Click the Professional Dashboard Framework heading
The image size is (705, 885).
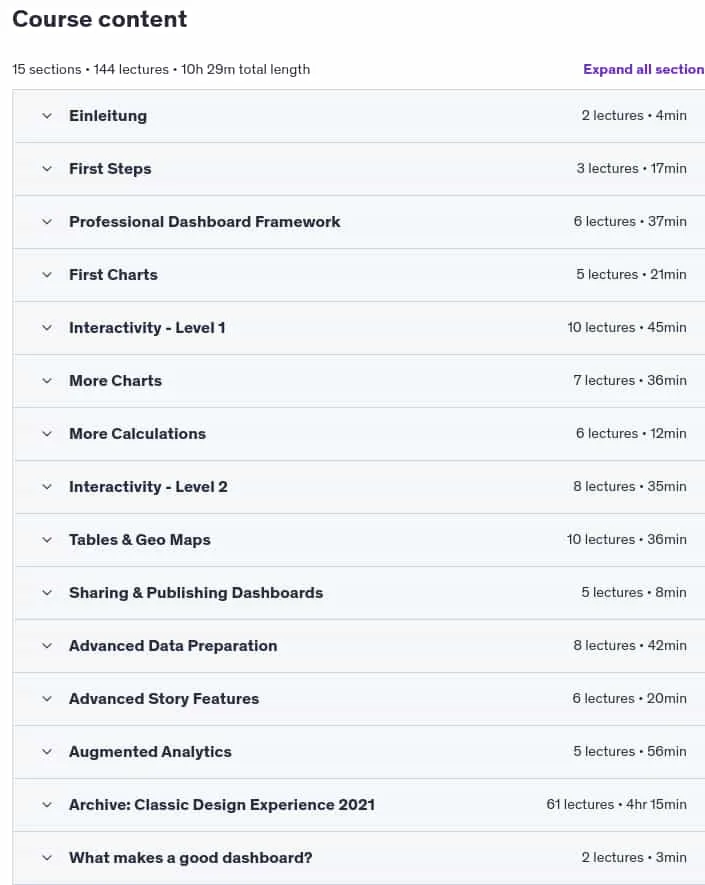(x=204, y=222)
